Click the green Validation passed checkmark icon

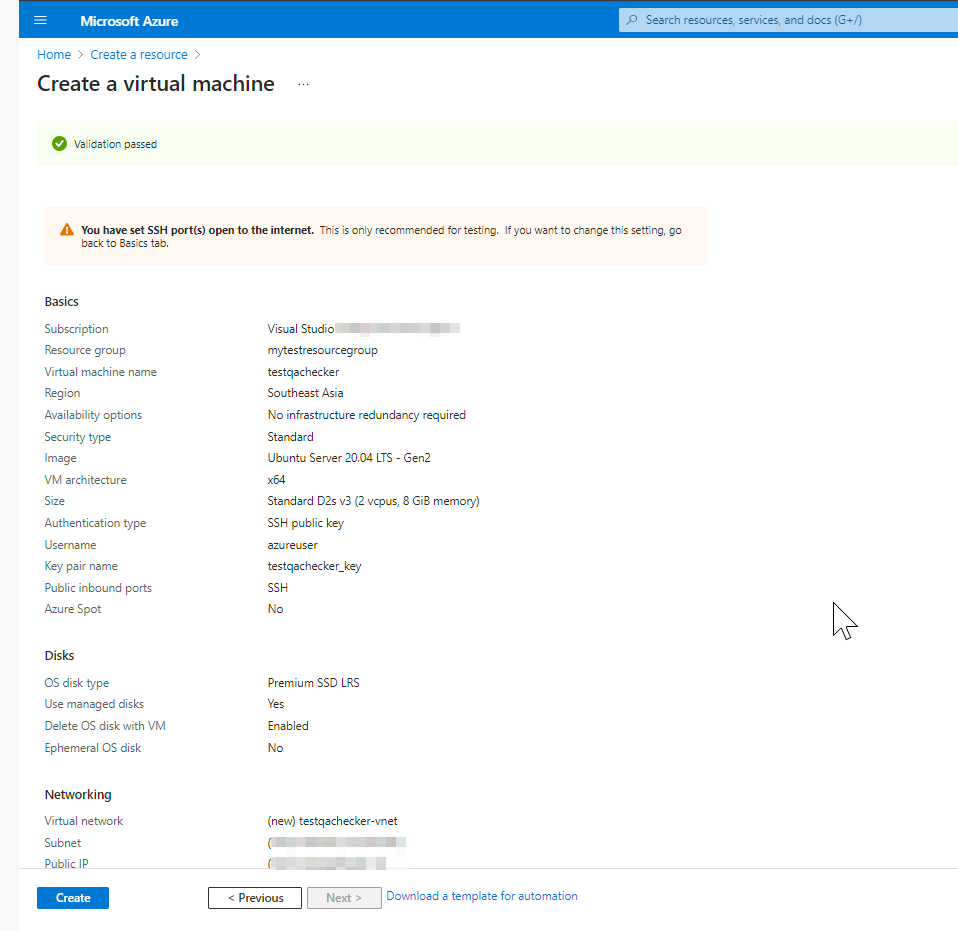tap(59, 144)
